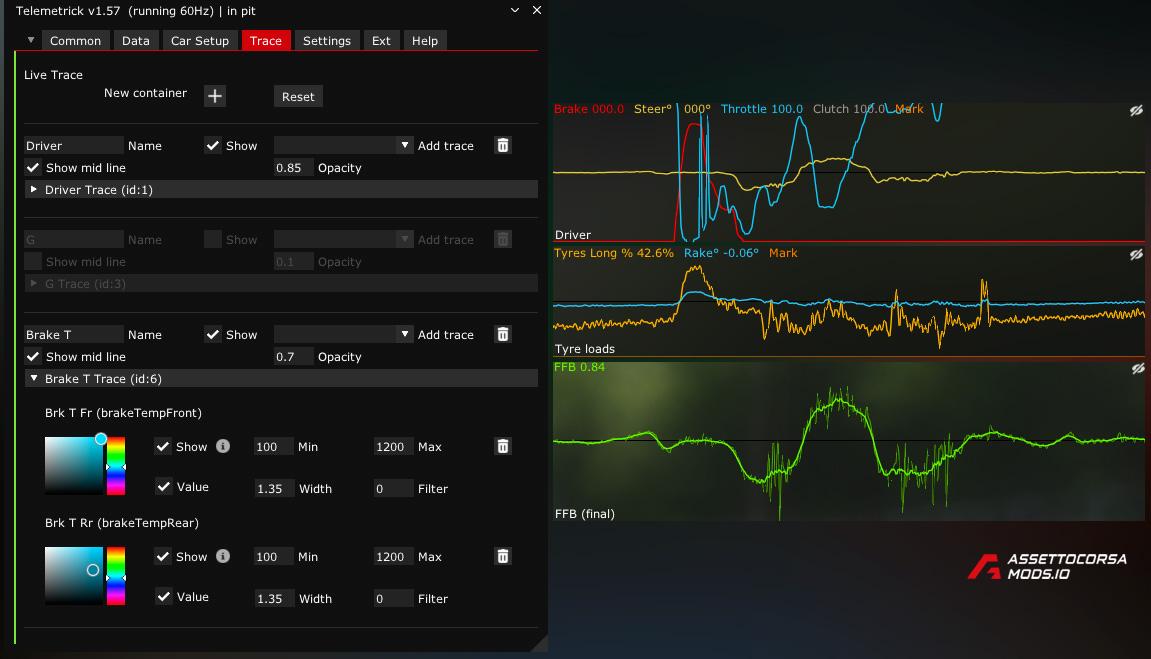Viewport: 1151px width, 659px height.
Task: Click the Throttle 100.0 readout
Action: (762, 109)
